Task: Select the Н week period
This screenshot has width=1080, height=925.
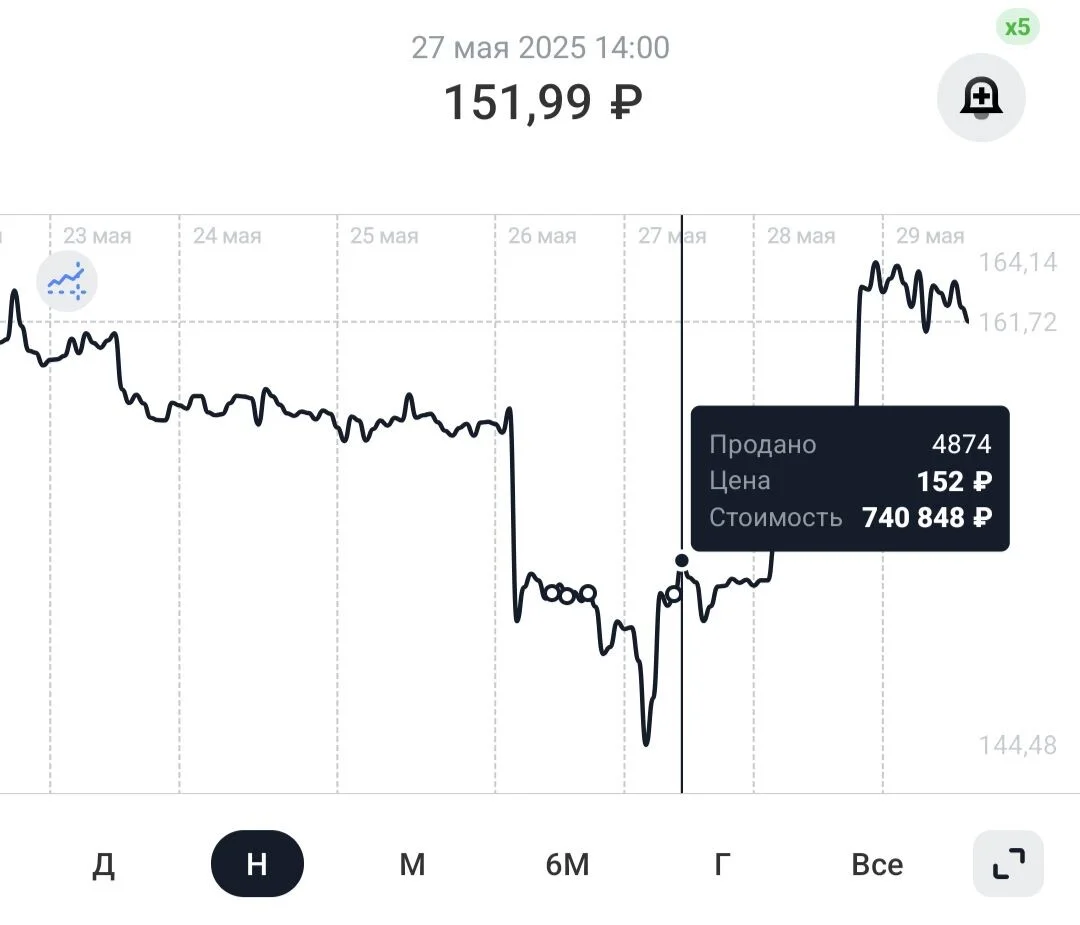Action: click(257, 864)
